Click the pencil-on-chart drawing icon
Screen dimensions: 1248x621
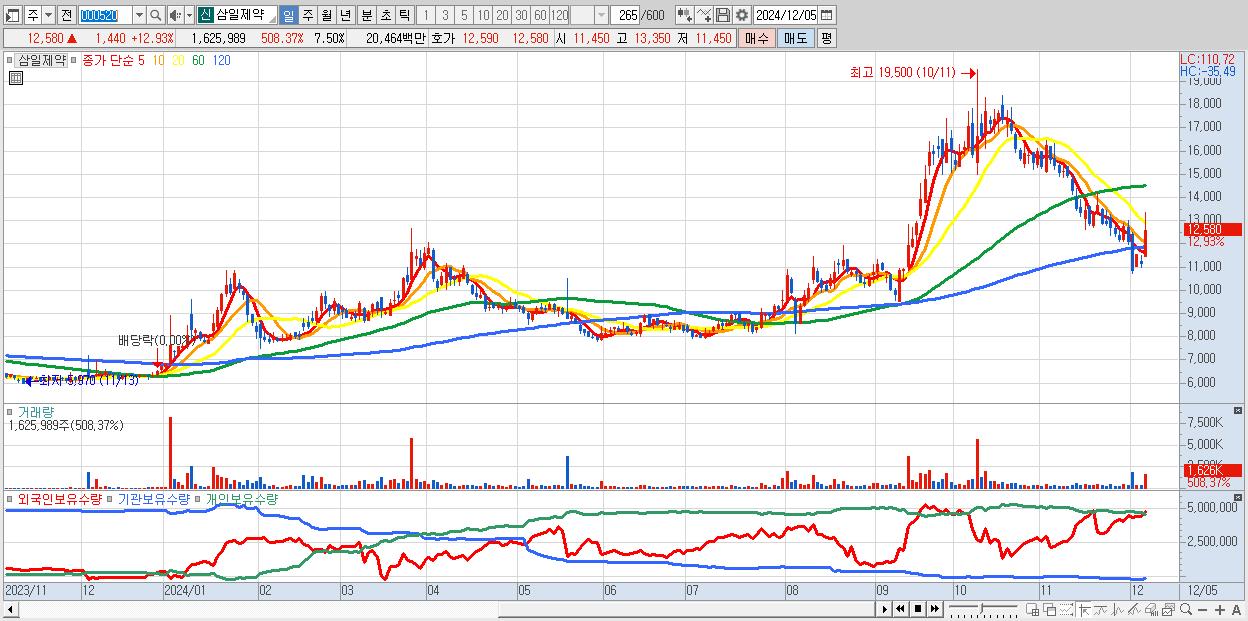tap(1134, 609)
